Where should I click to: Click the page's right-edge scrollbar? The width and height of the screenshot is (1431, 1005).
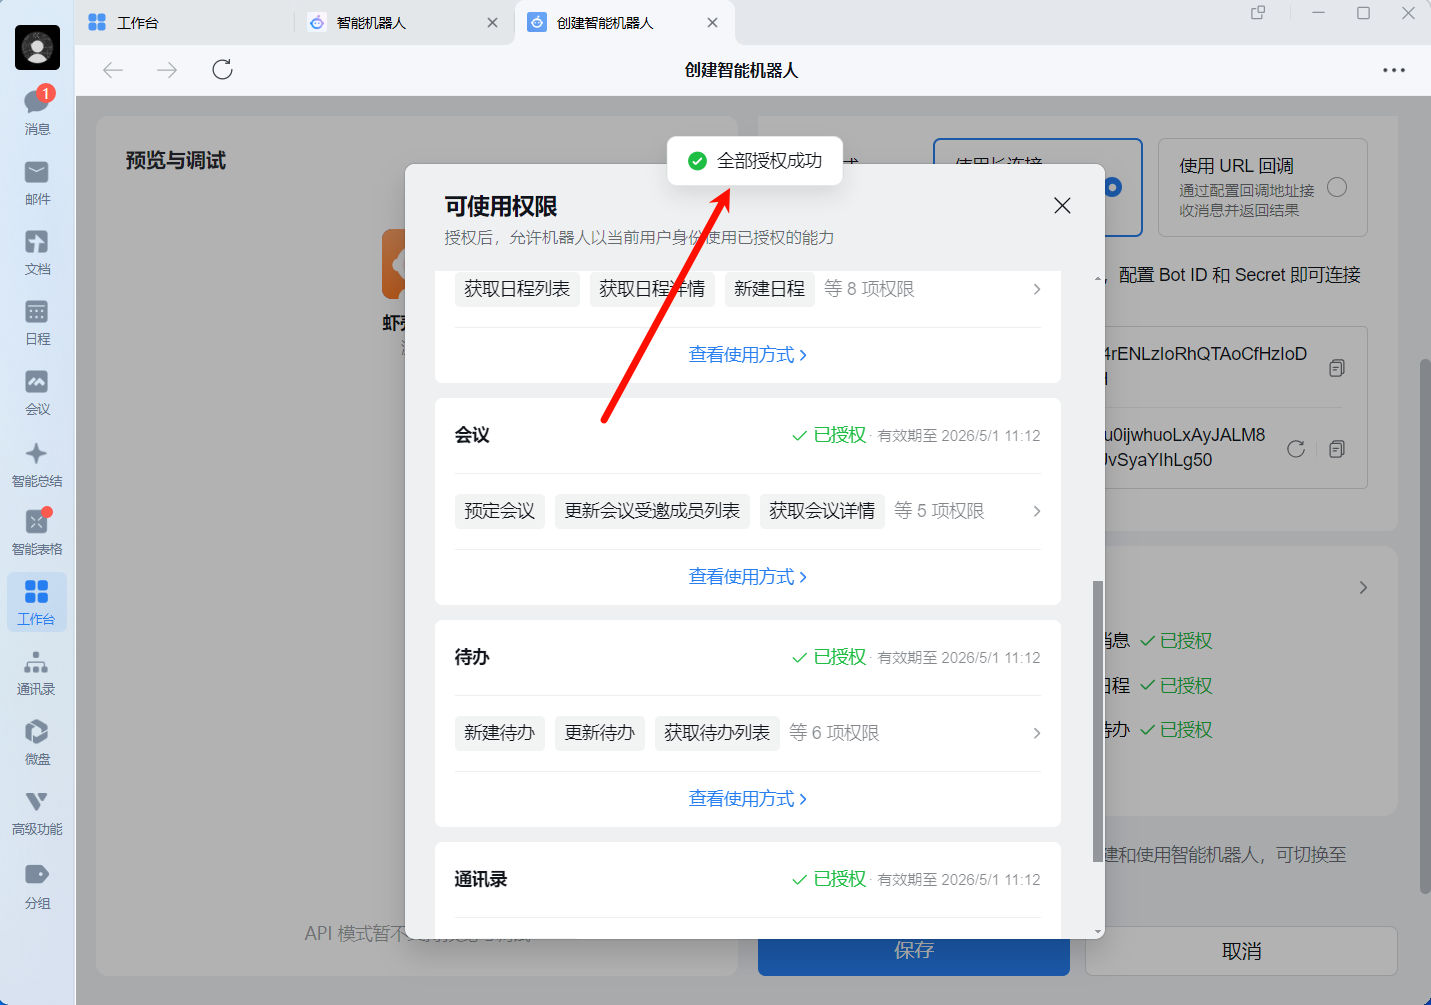[x=1425, y=625]
